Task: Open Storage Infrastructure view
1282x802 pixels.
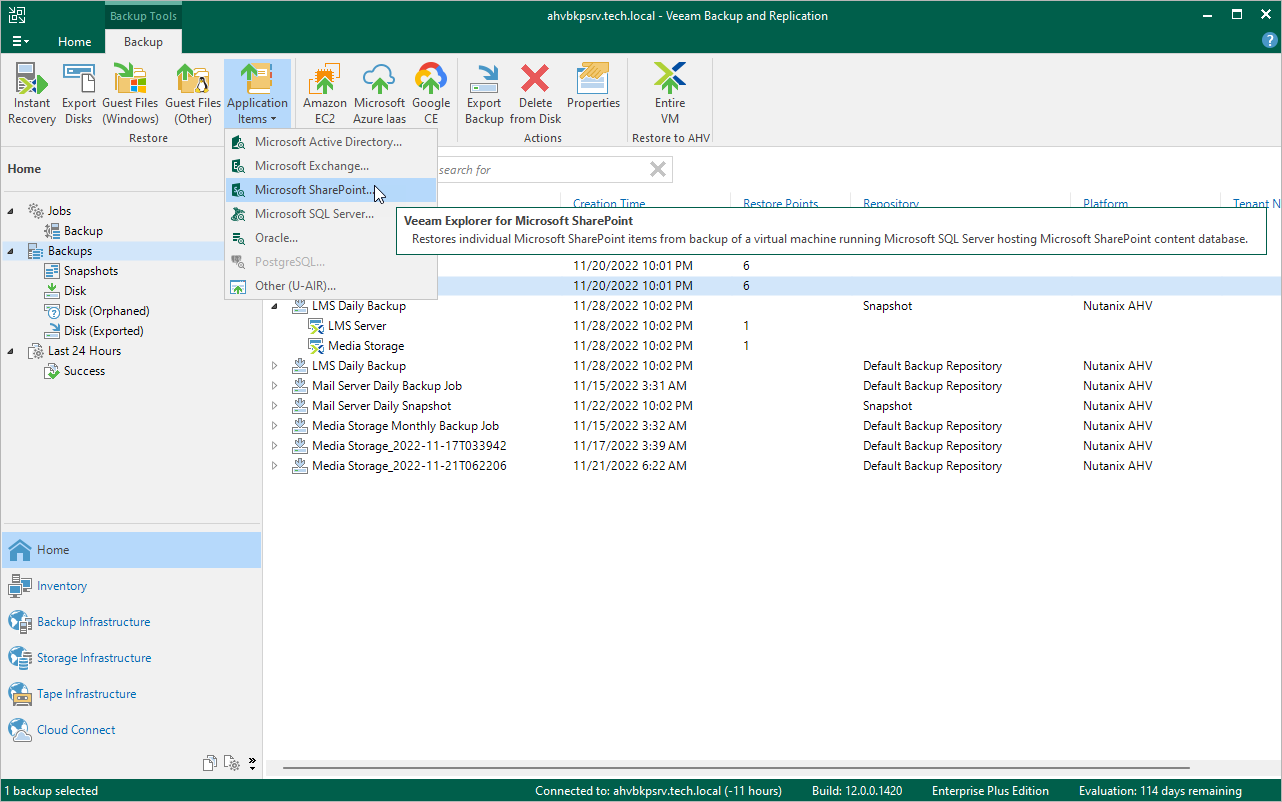Action: click(131, 658)
